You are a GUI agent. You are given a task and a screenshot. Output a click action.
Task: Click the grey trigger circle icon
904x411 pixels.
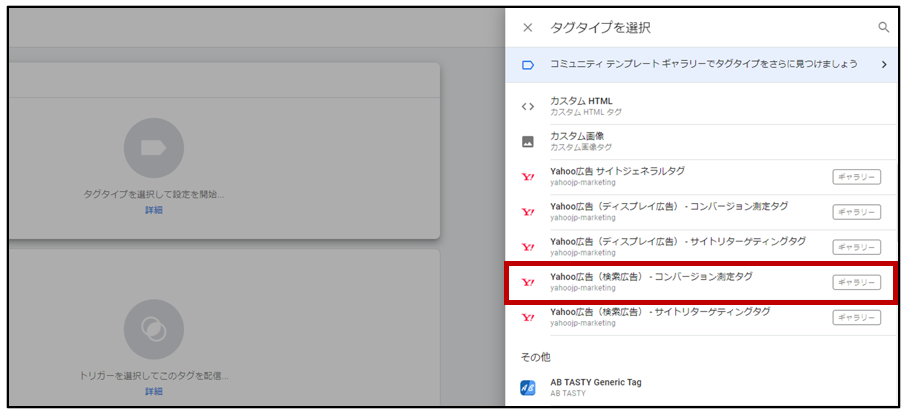pyautogui.click(x=153, y=329)
